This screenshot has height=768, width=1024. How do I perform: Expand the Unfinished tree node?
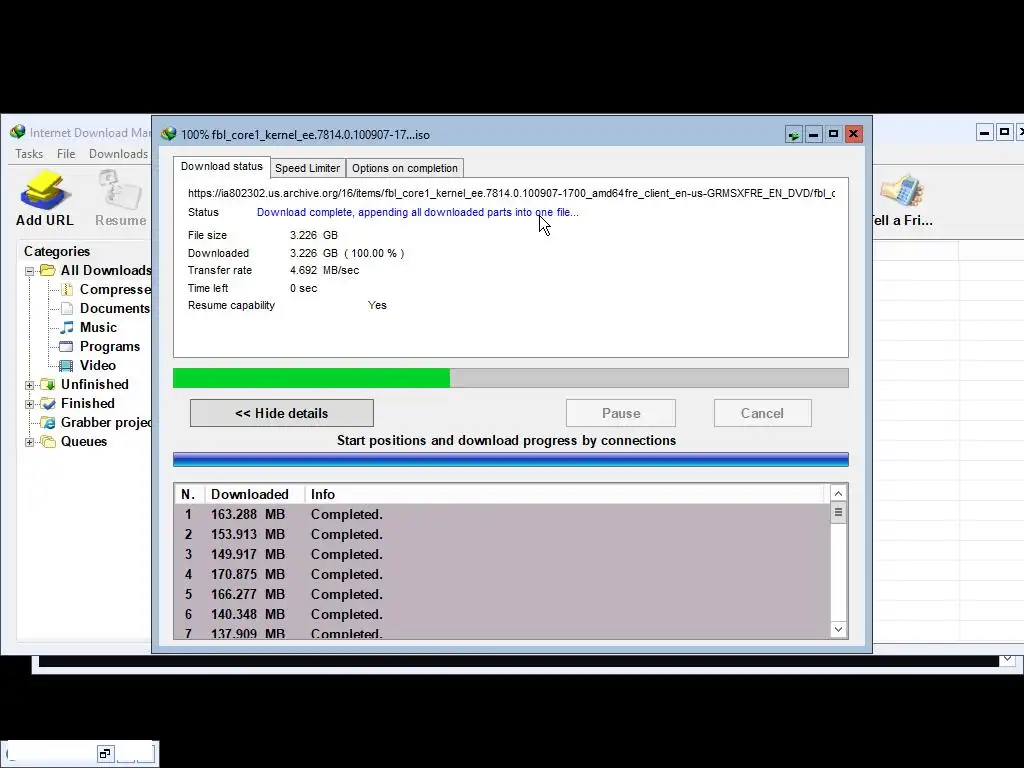[x=29, y=385]
